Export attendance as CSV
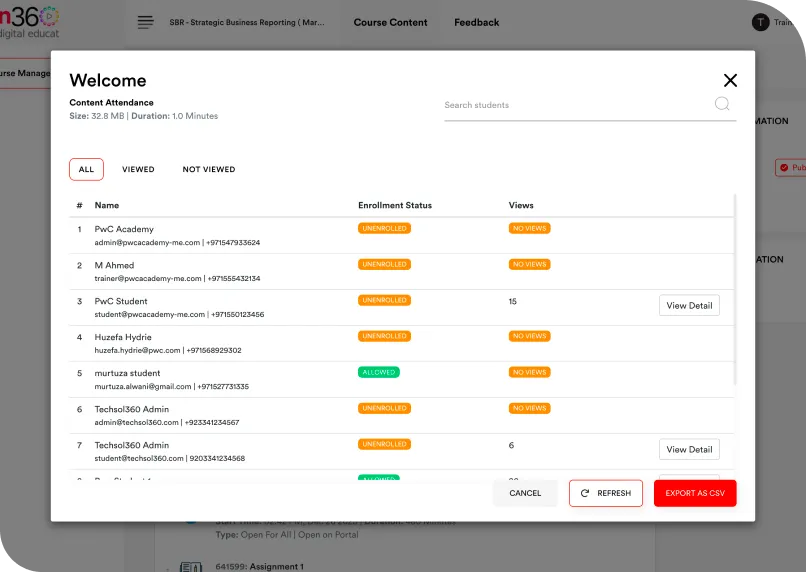The height and width of the screenshot is (572, 806). pyautogui.click(x=695, y=493)
